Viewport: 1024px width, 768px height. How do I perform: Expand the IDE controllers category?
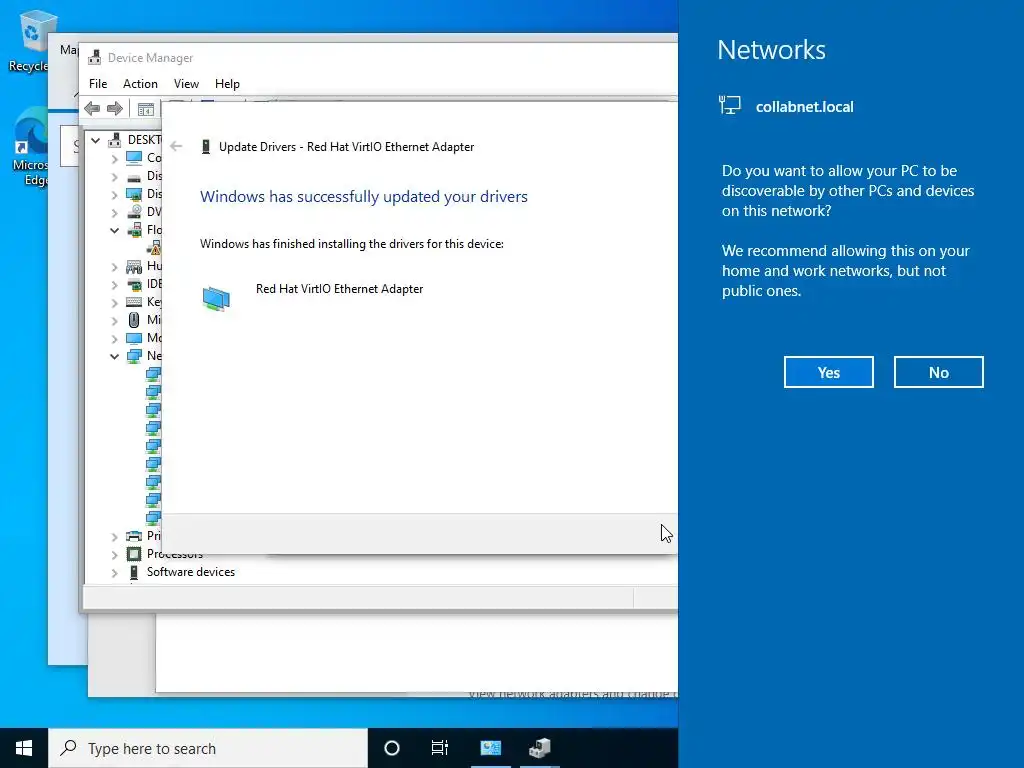point(114,285)
